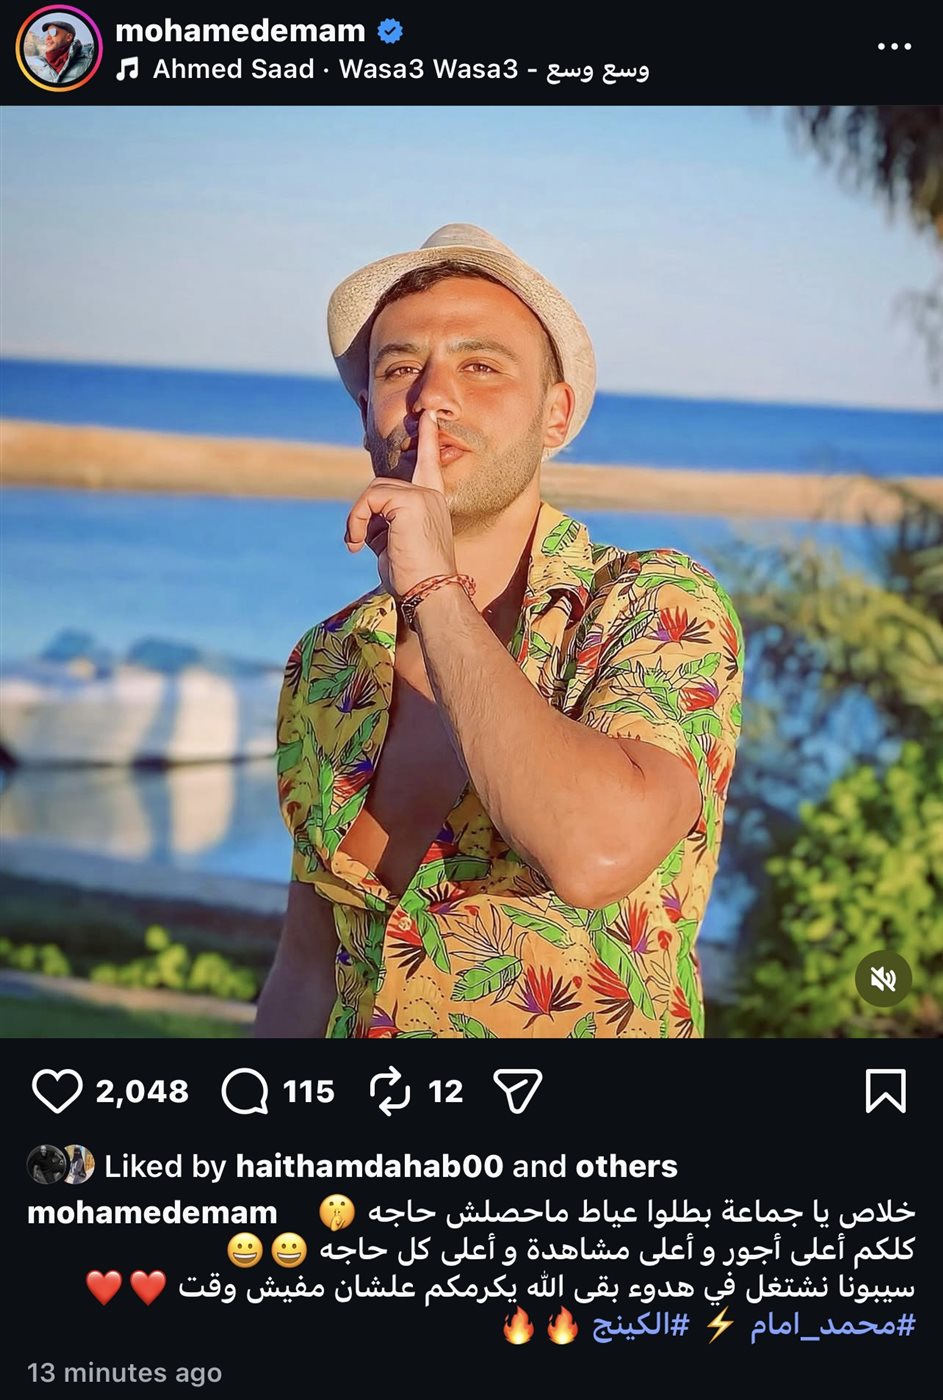
Task: Open mohamedemam profile picture story
Action: [x=59, y=48]
